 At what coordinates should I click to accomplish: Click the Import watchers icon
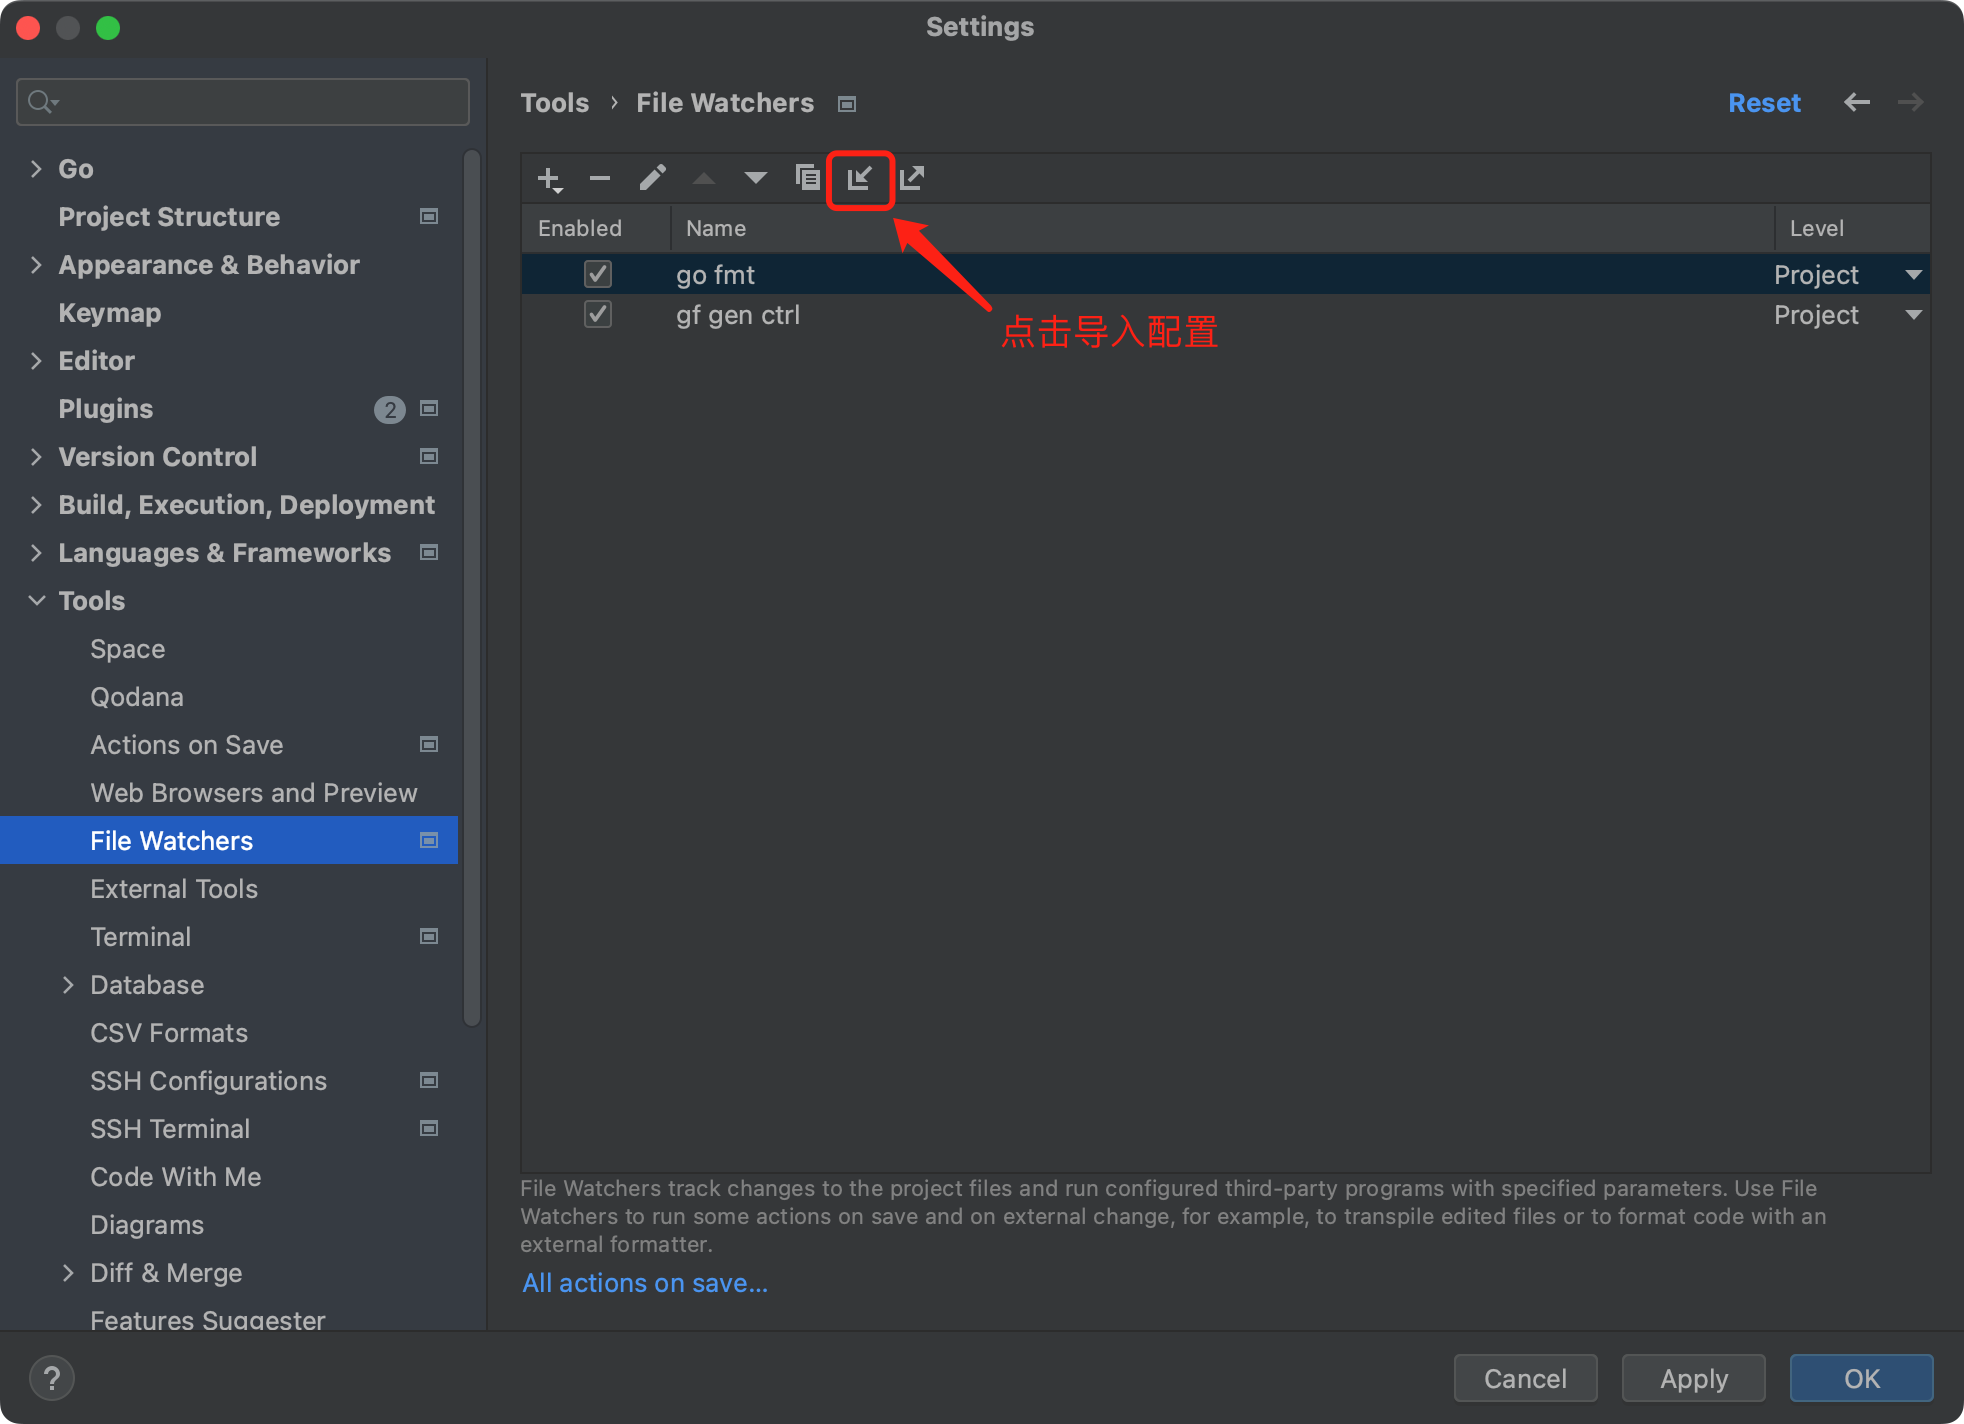860,179
